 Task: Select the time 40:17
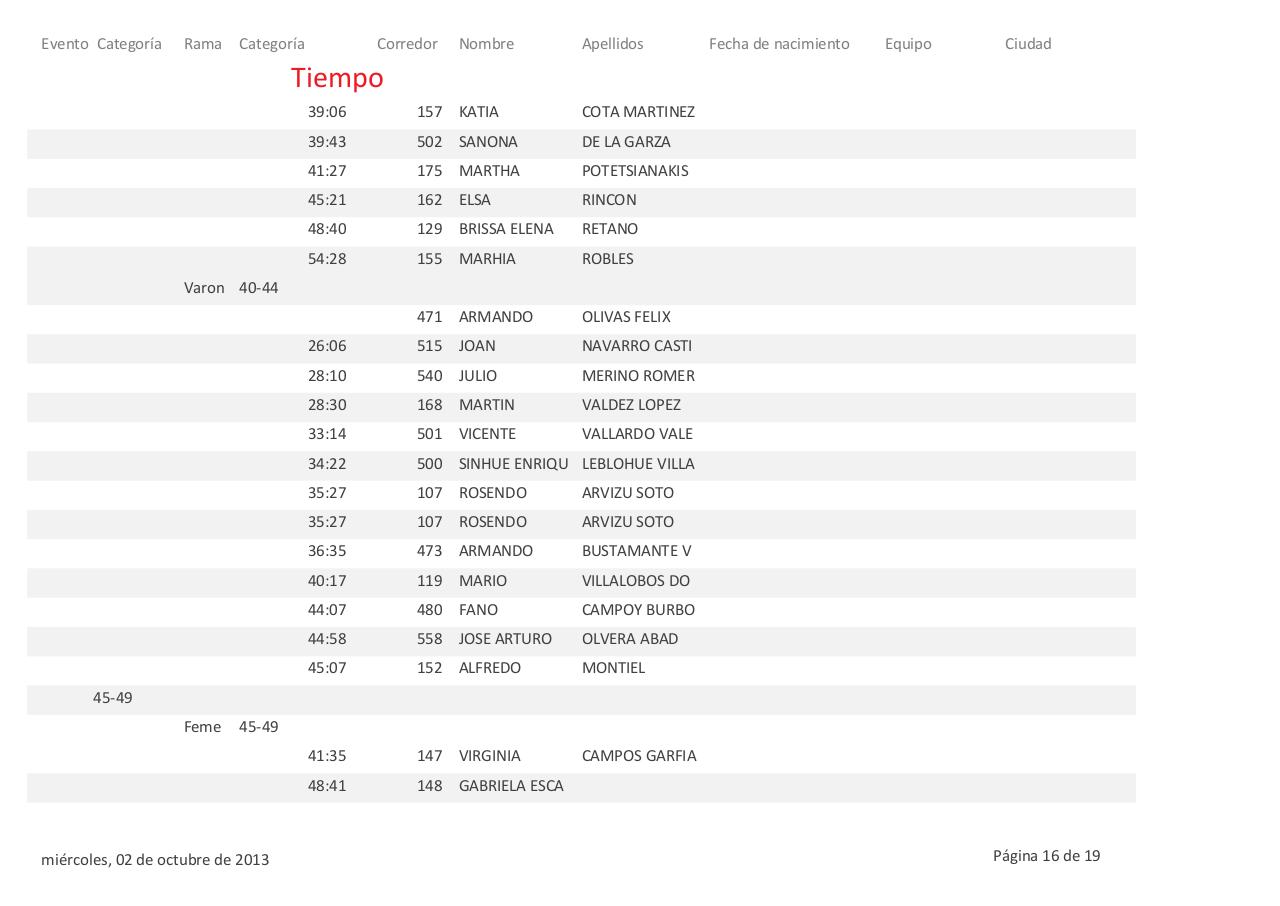(327, 581)
